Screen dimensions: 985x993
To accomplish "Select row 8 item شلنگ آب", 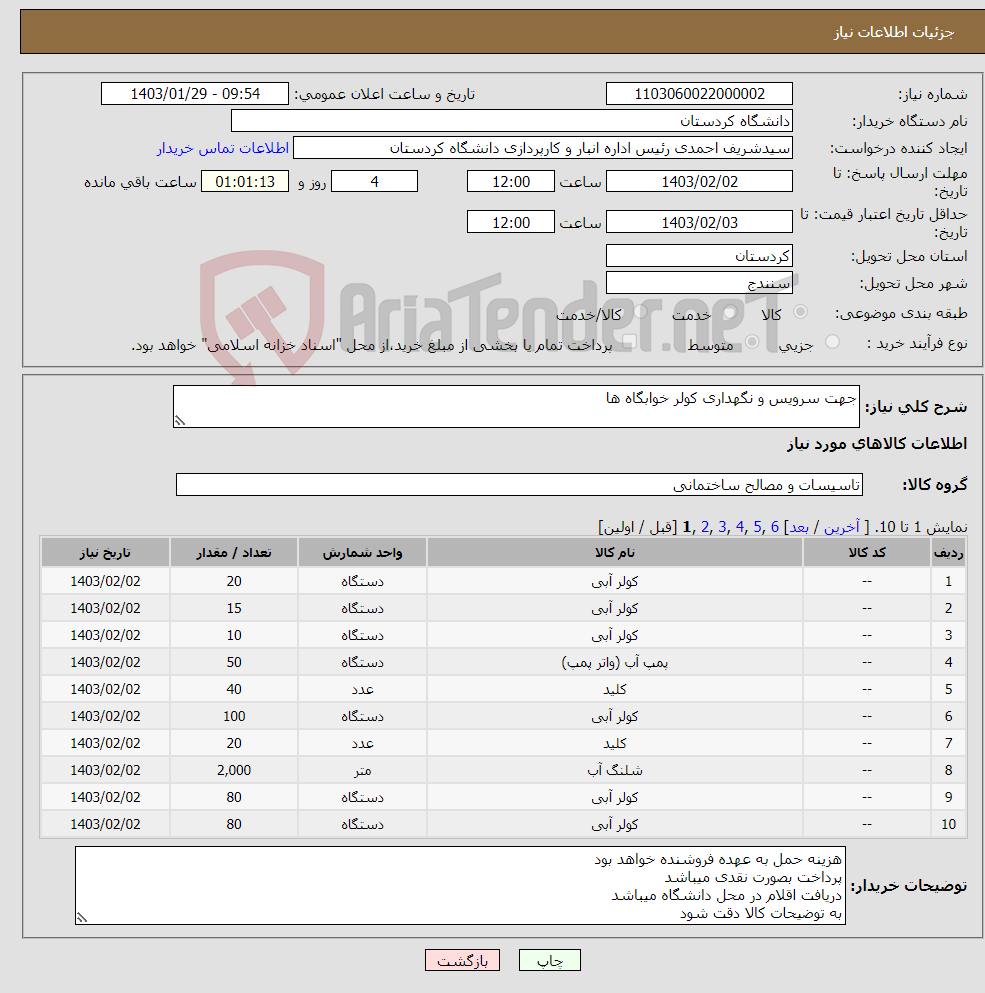I will (614, 771).
